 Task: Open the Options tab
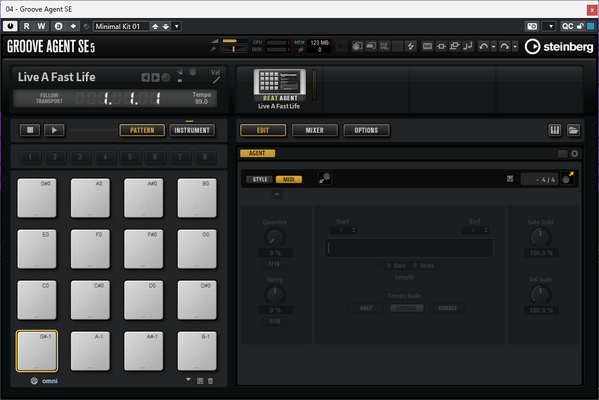[x=366, y=130]
